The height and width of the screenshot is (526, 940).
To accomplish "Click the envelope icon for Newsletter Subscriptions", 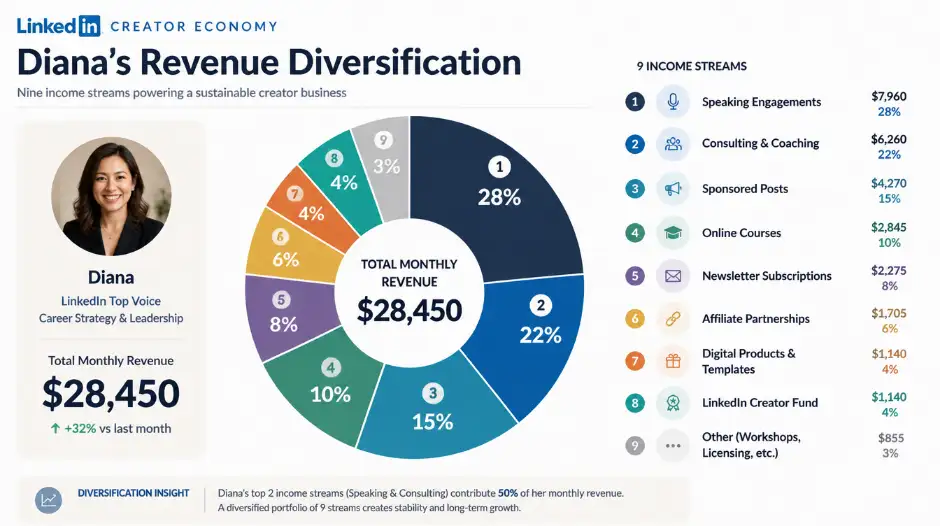I will (x=673, y=276).
